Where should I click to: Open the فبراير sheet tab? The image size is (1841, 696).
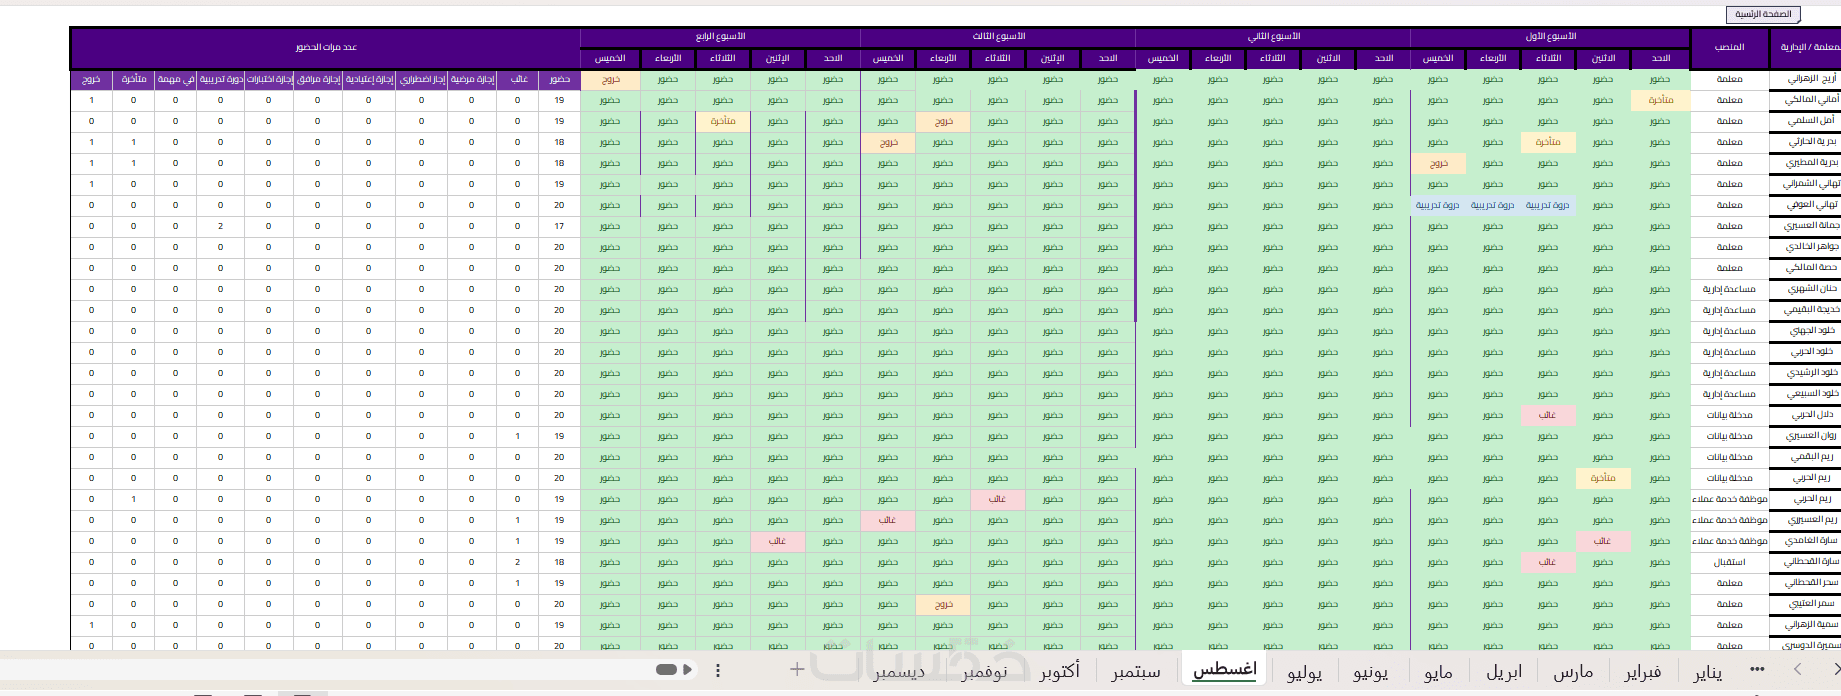[x=1643, y=671]
